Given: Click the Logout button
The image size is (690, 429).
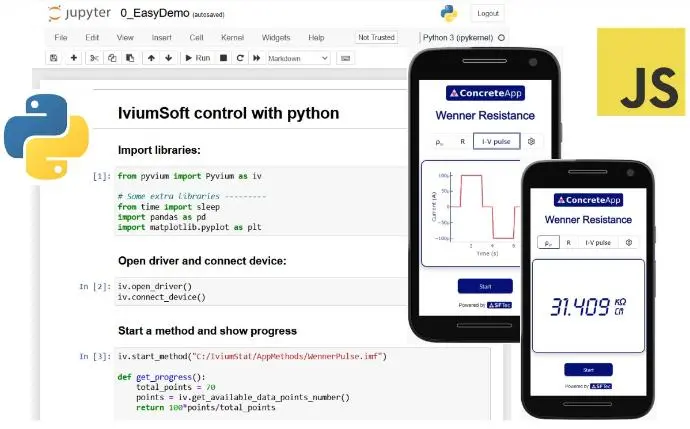Looking at the screenshot, I should pyautogui.click(x=488, y=13).
